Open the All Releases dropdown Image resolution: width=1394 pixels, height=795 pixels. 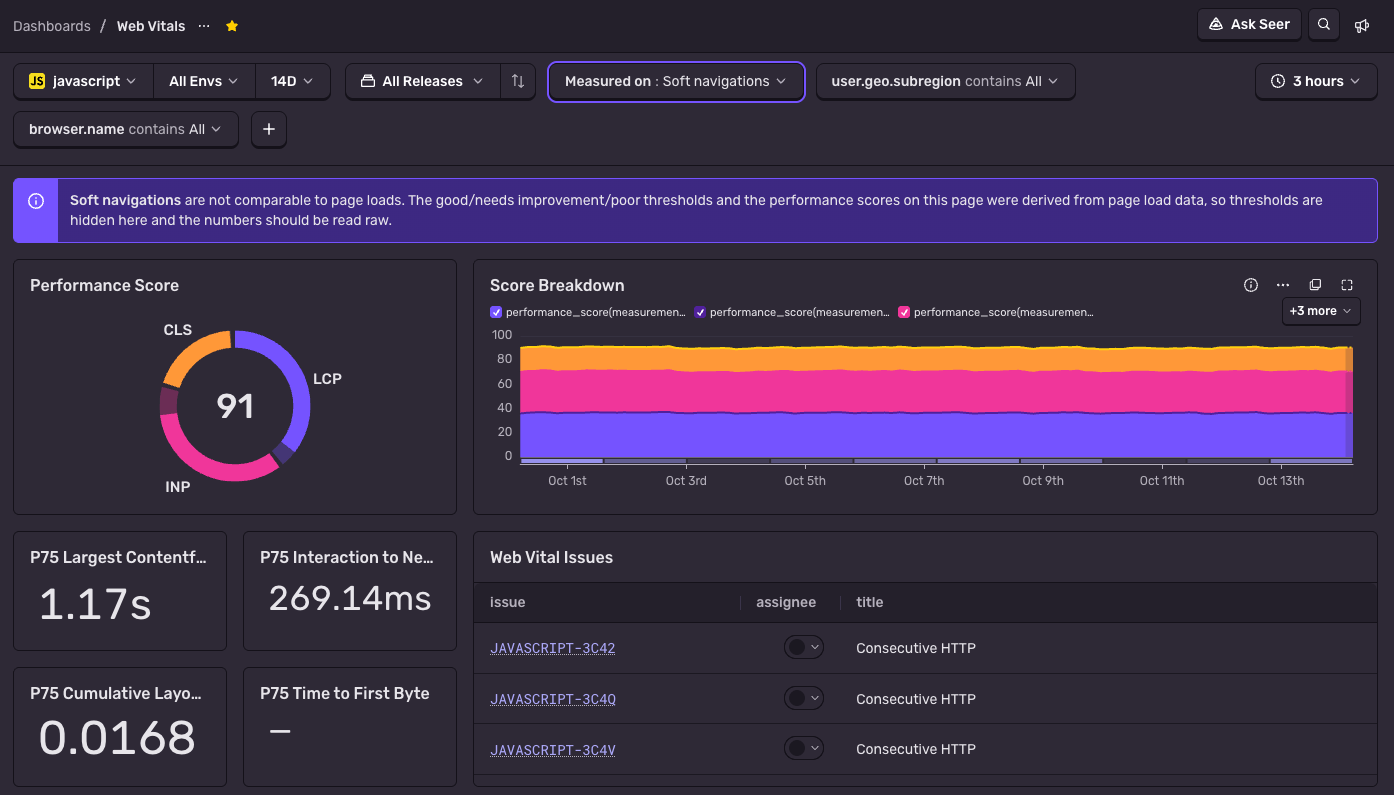click(x=423, y=81)
